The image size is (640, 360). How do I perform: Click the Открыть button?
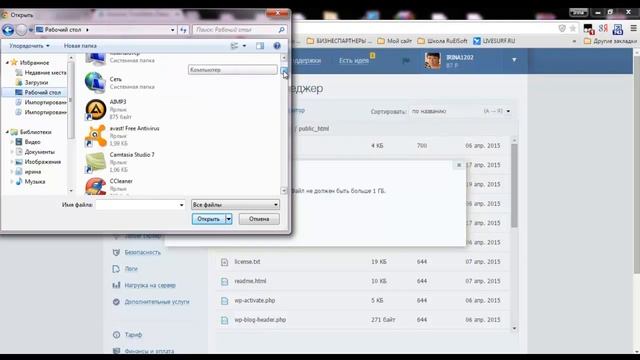(209, 219)
